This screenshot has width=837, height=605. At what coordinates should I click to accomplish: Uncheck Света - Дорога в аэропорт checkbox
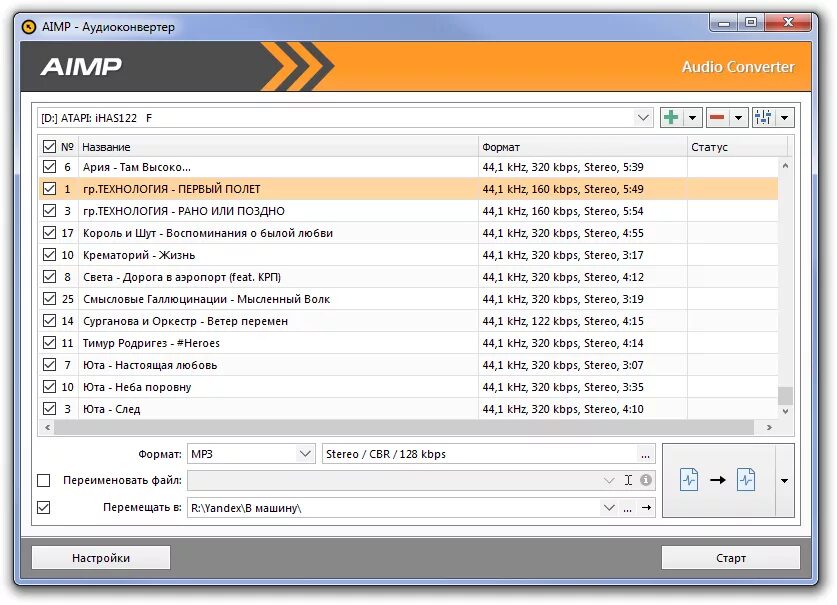point(49,277)
